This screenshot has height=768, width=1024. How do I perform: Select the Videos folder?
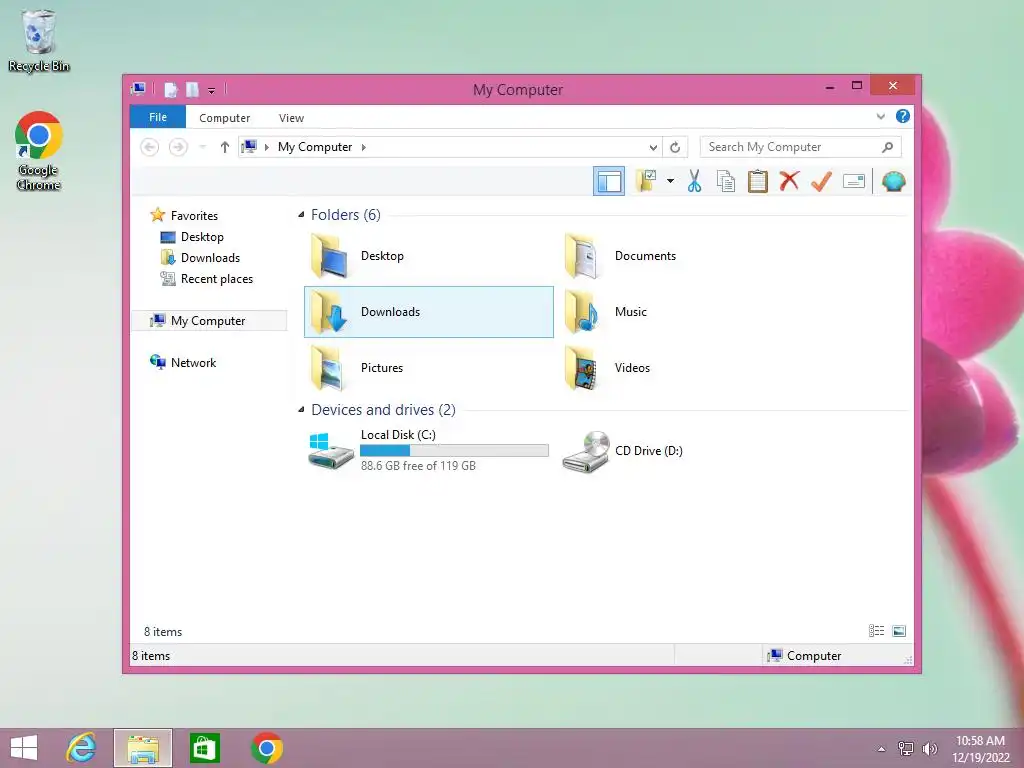[682, 368]
